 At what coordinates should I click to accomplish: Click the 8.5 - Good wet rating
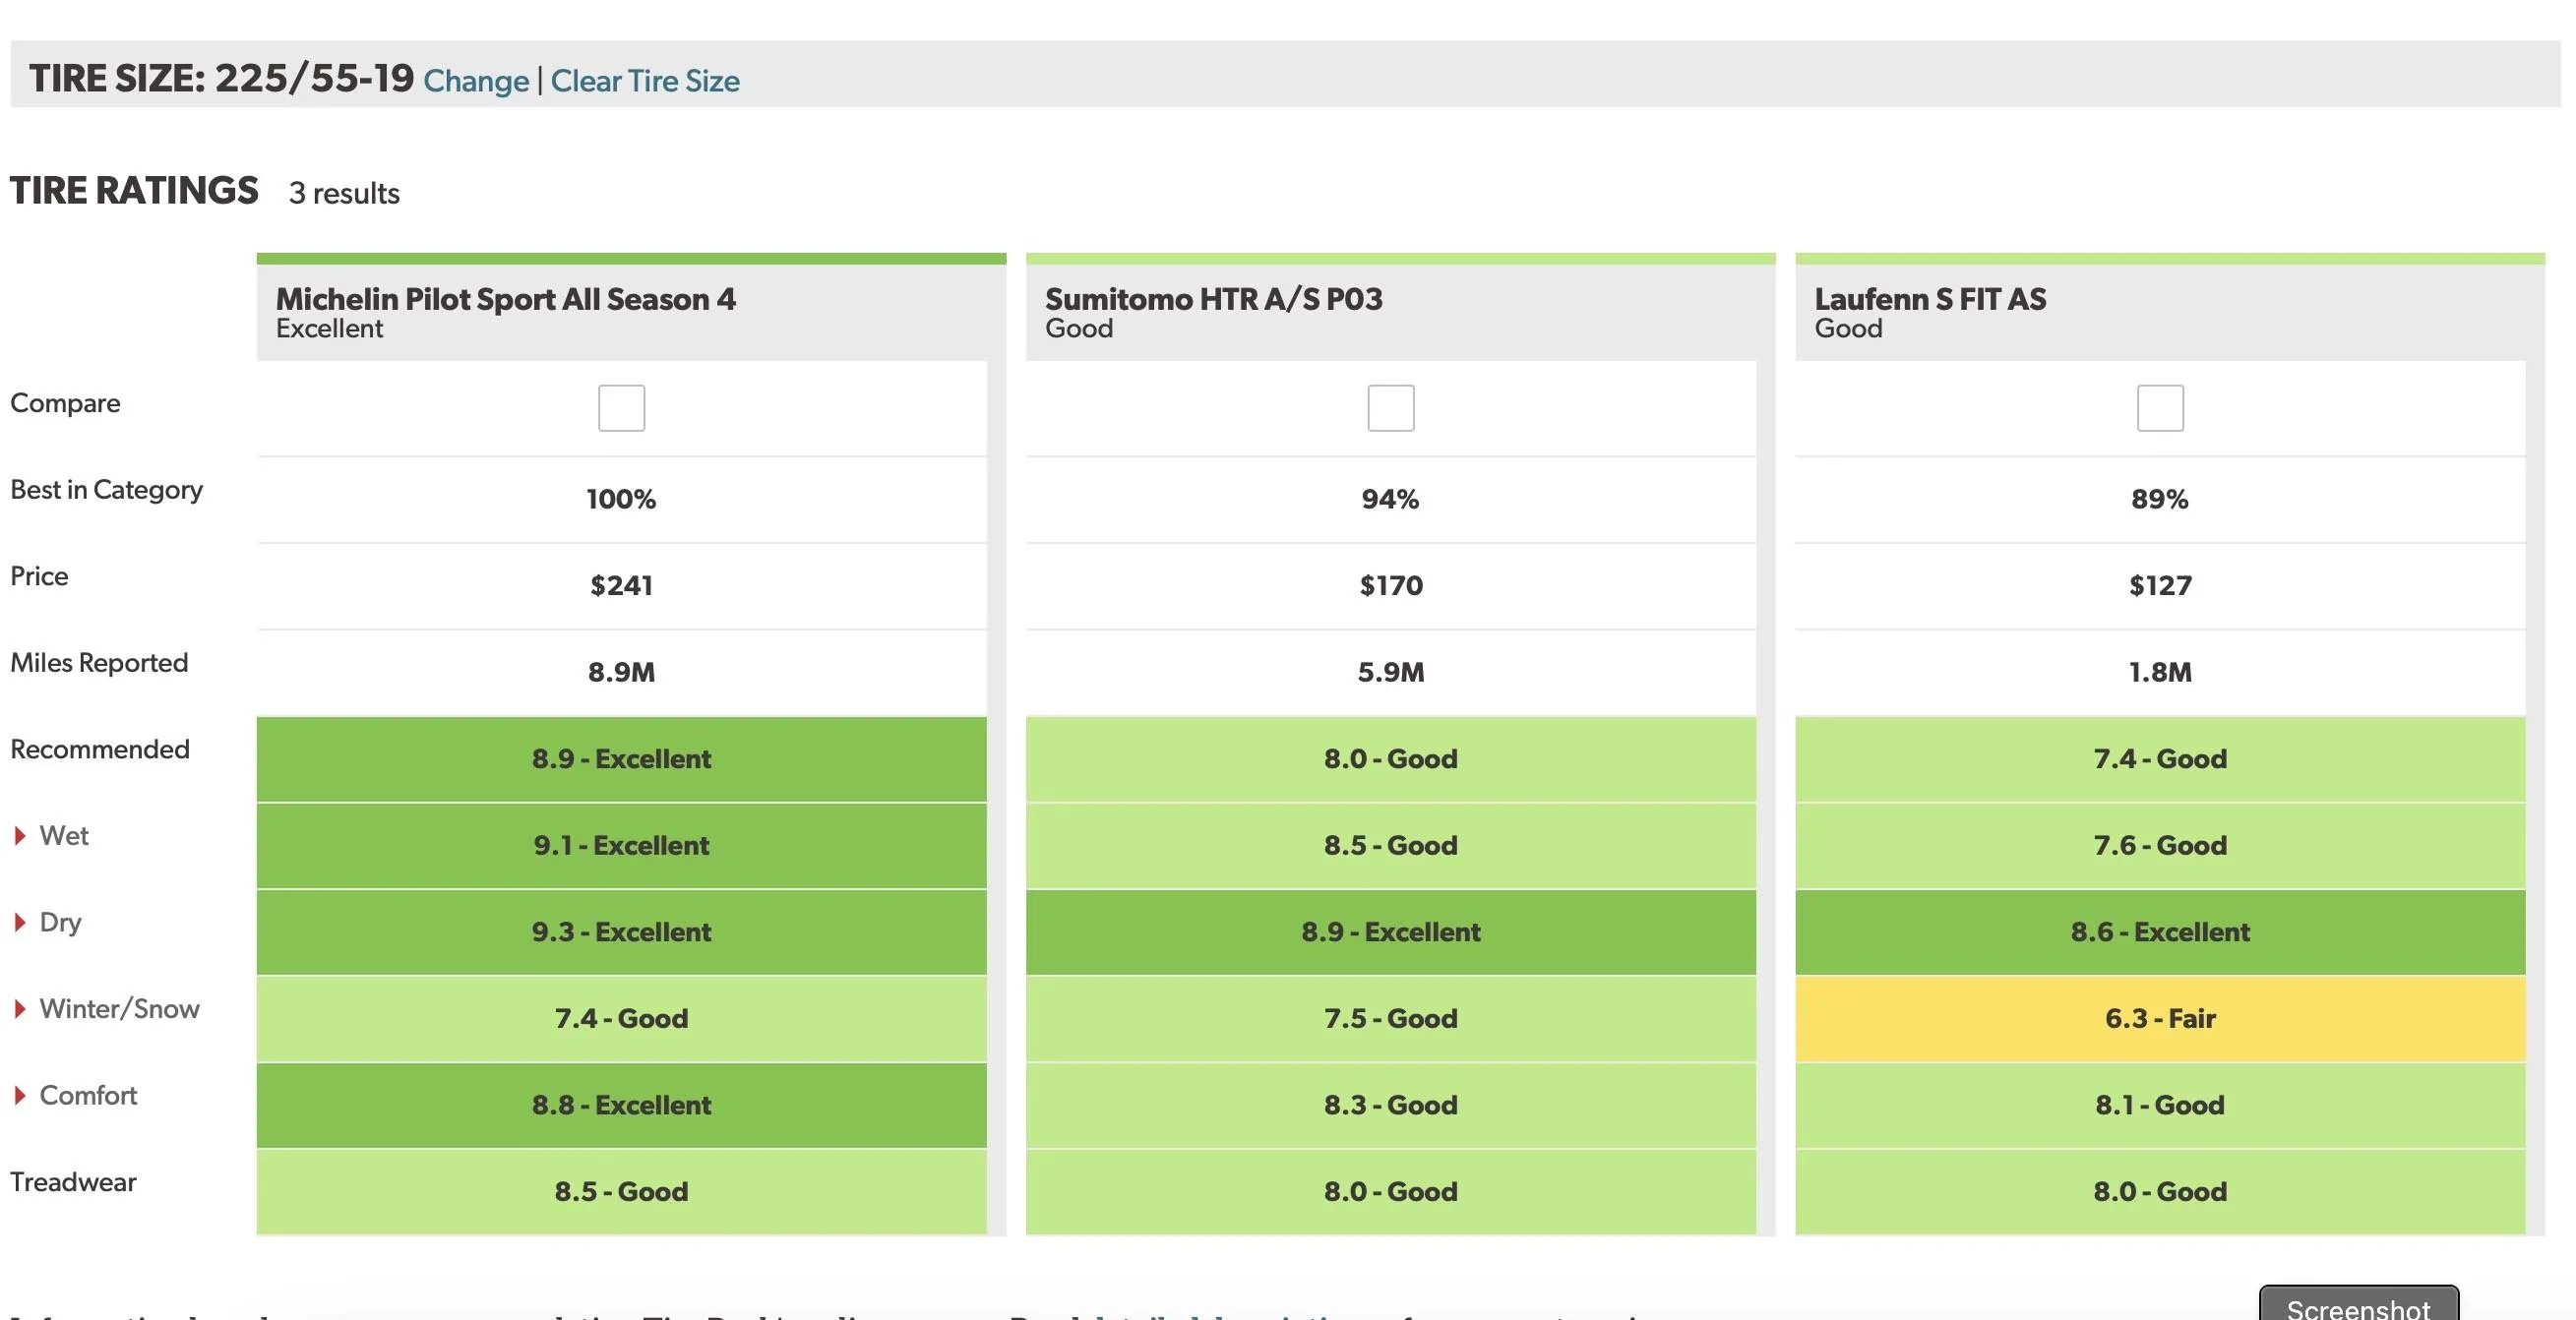click(1391, 846)
